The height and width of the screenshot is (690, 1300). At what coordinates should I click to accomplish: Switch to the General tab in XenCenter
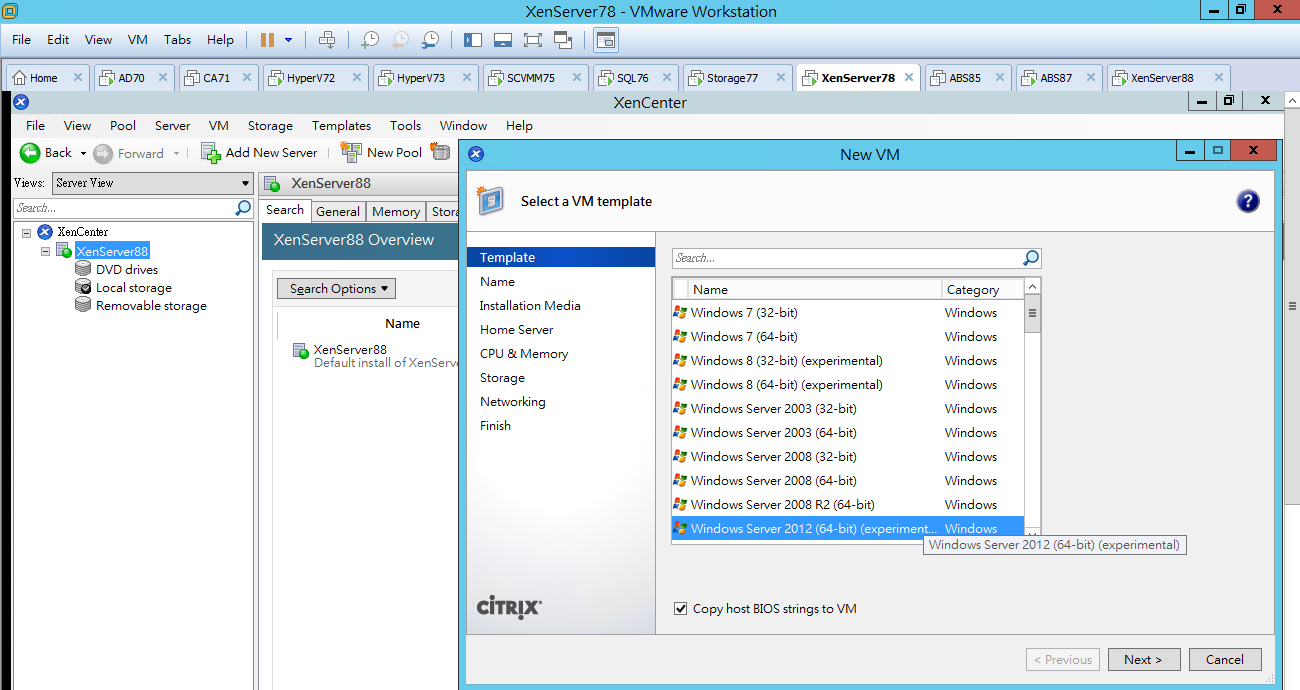[338, 211]
